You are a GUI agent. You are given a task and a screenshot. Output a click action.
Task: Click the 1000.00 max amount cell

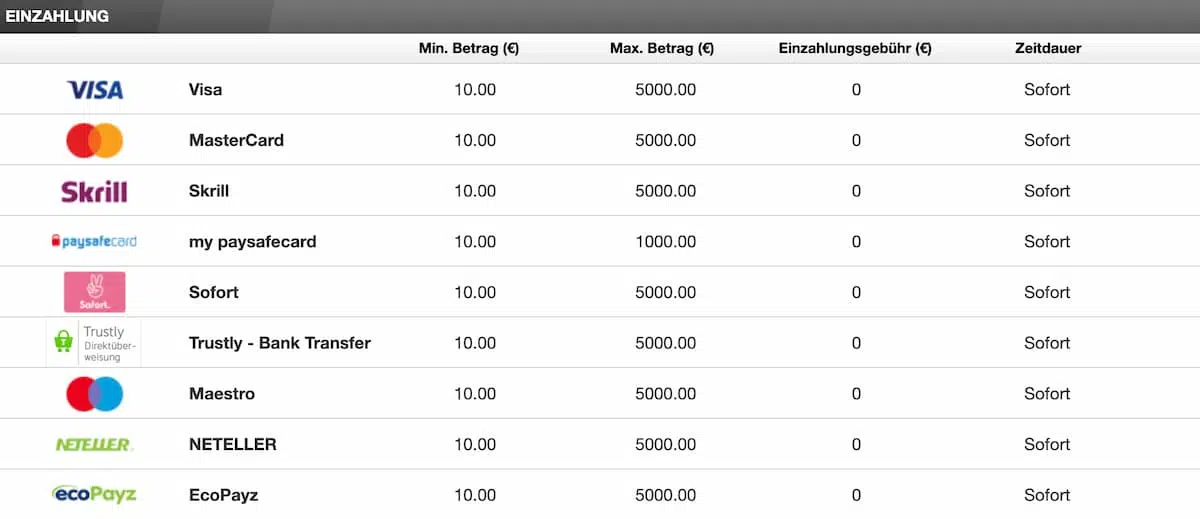point(666,242)
